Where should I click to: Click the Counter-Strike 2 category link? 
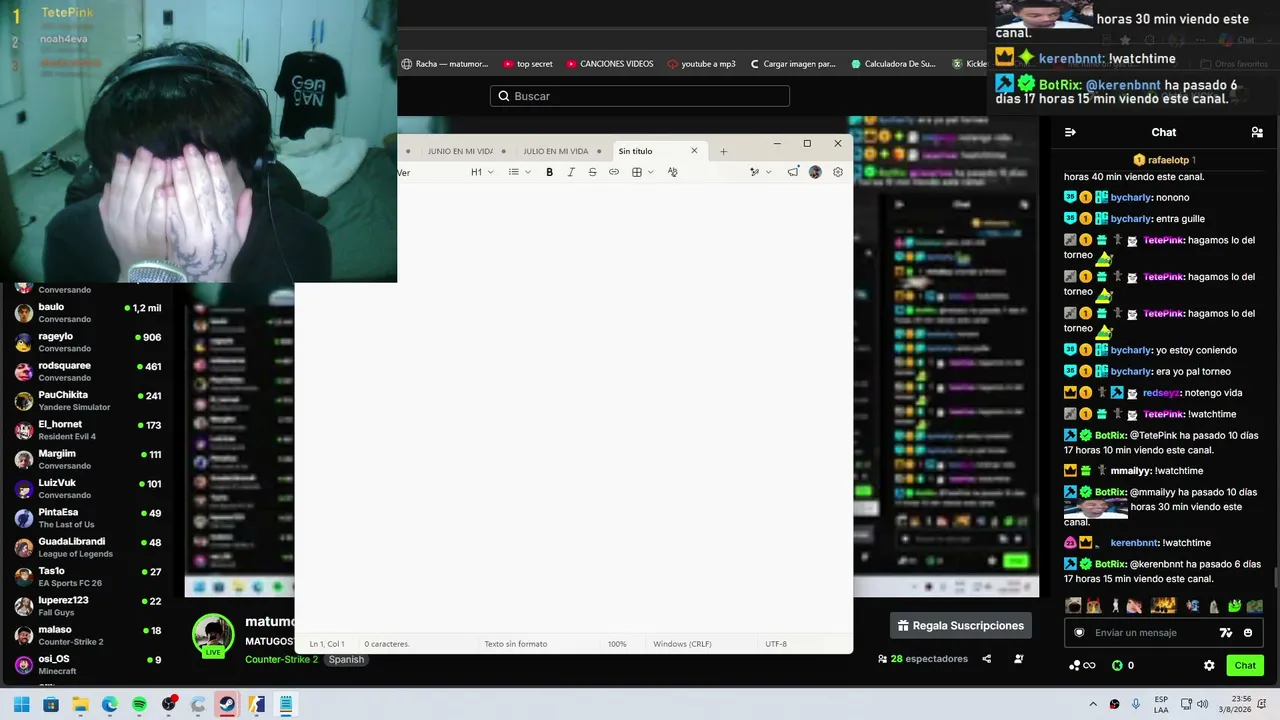(x=281, y=660)
